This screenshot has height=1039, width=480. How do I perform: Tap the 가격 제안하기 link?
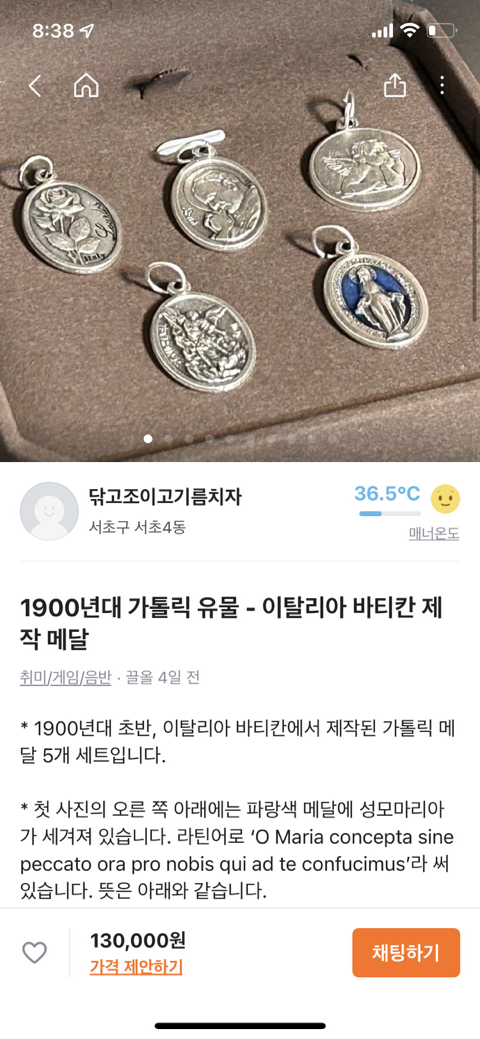coord(136,967)
